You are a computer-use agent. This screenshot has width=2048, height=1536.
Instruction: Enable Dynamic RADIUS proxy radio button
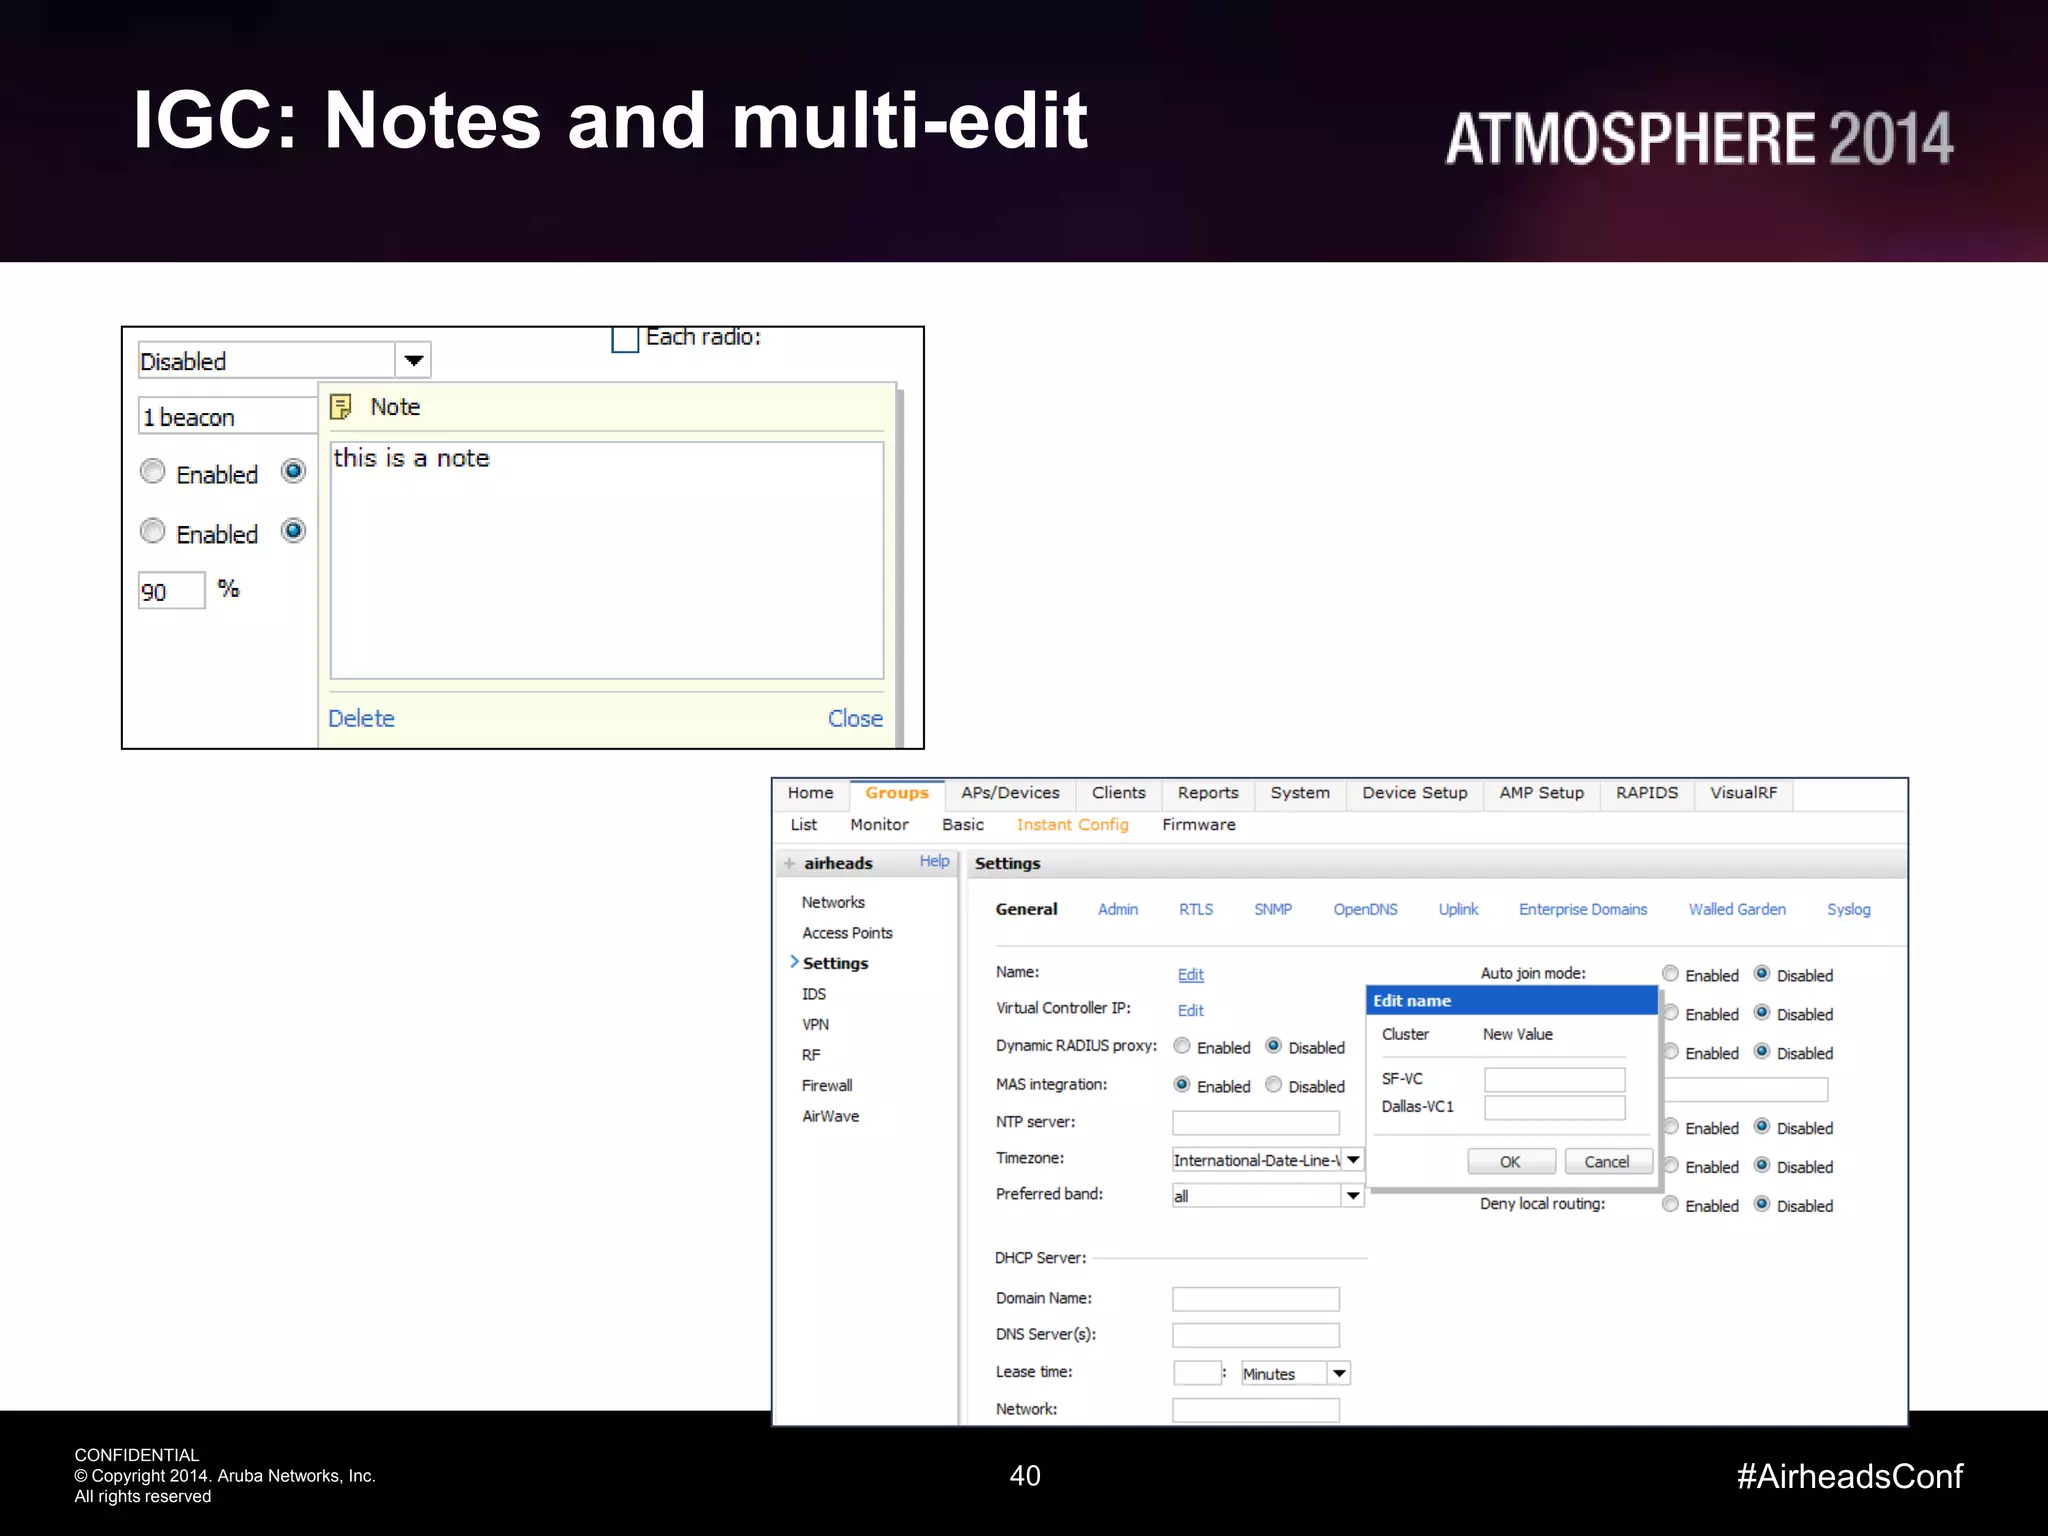pos(1182,1046)
